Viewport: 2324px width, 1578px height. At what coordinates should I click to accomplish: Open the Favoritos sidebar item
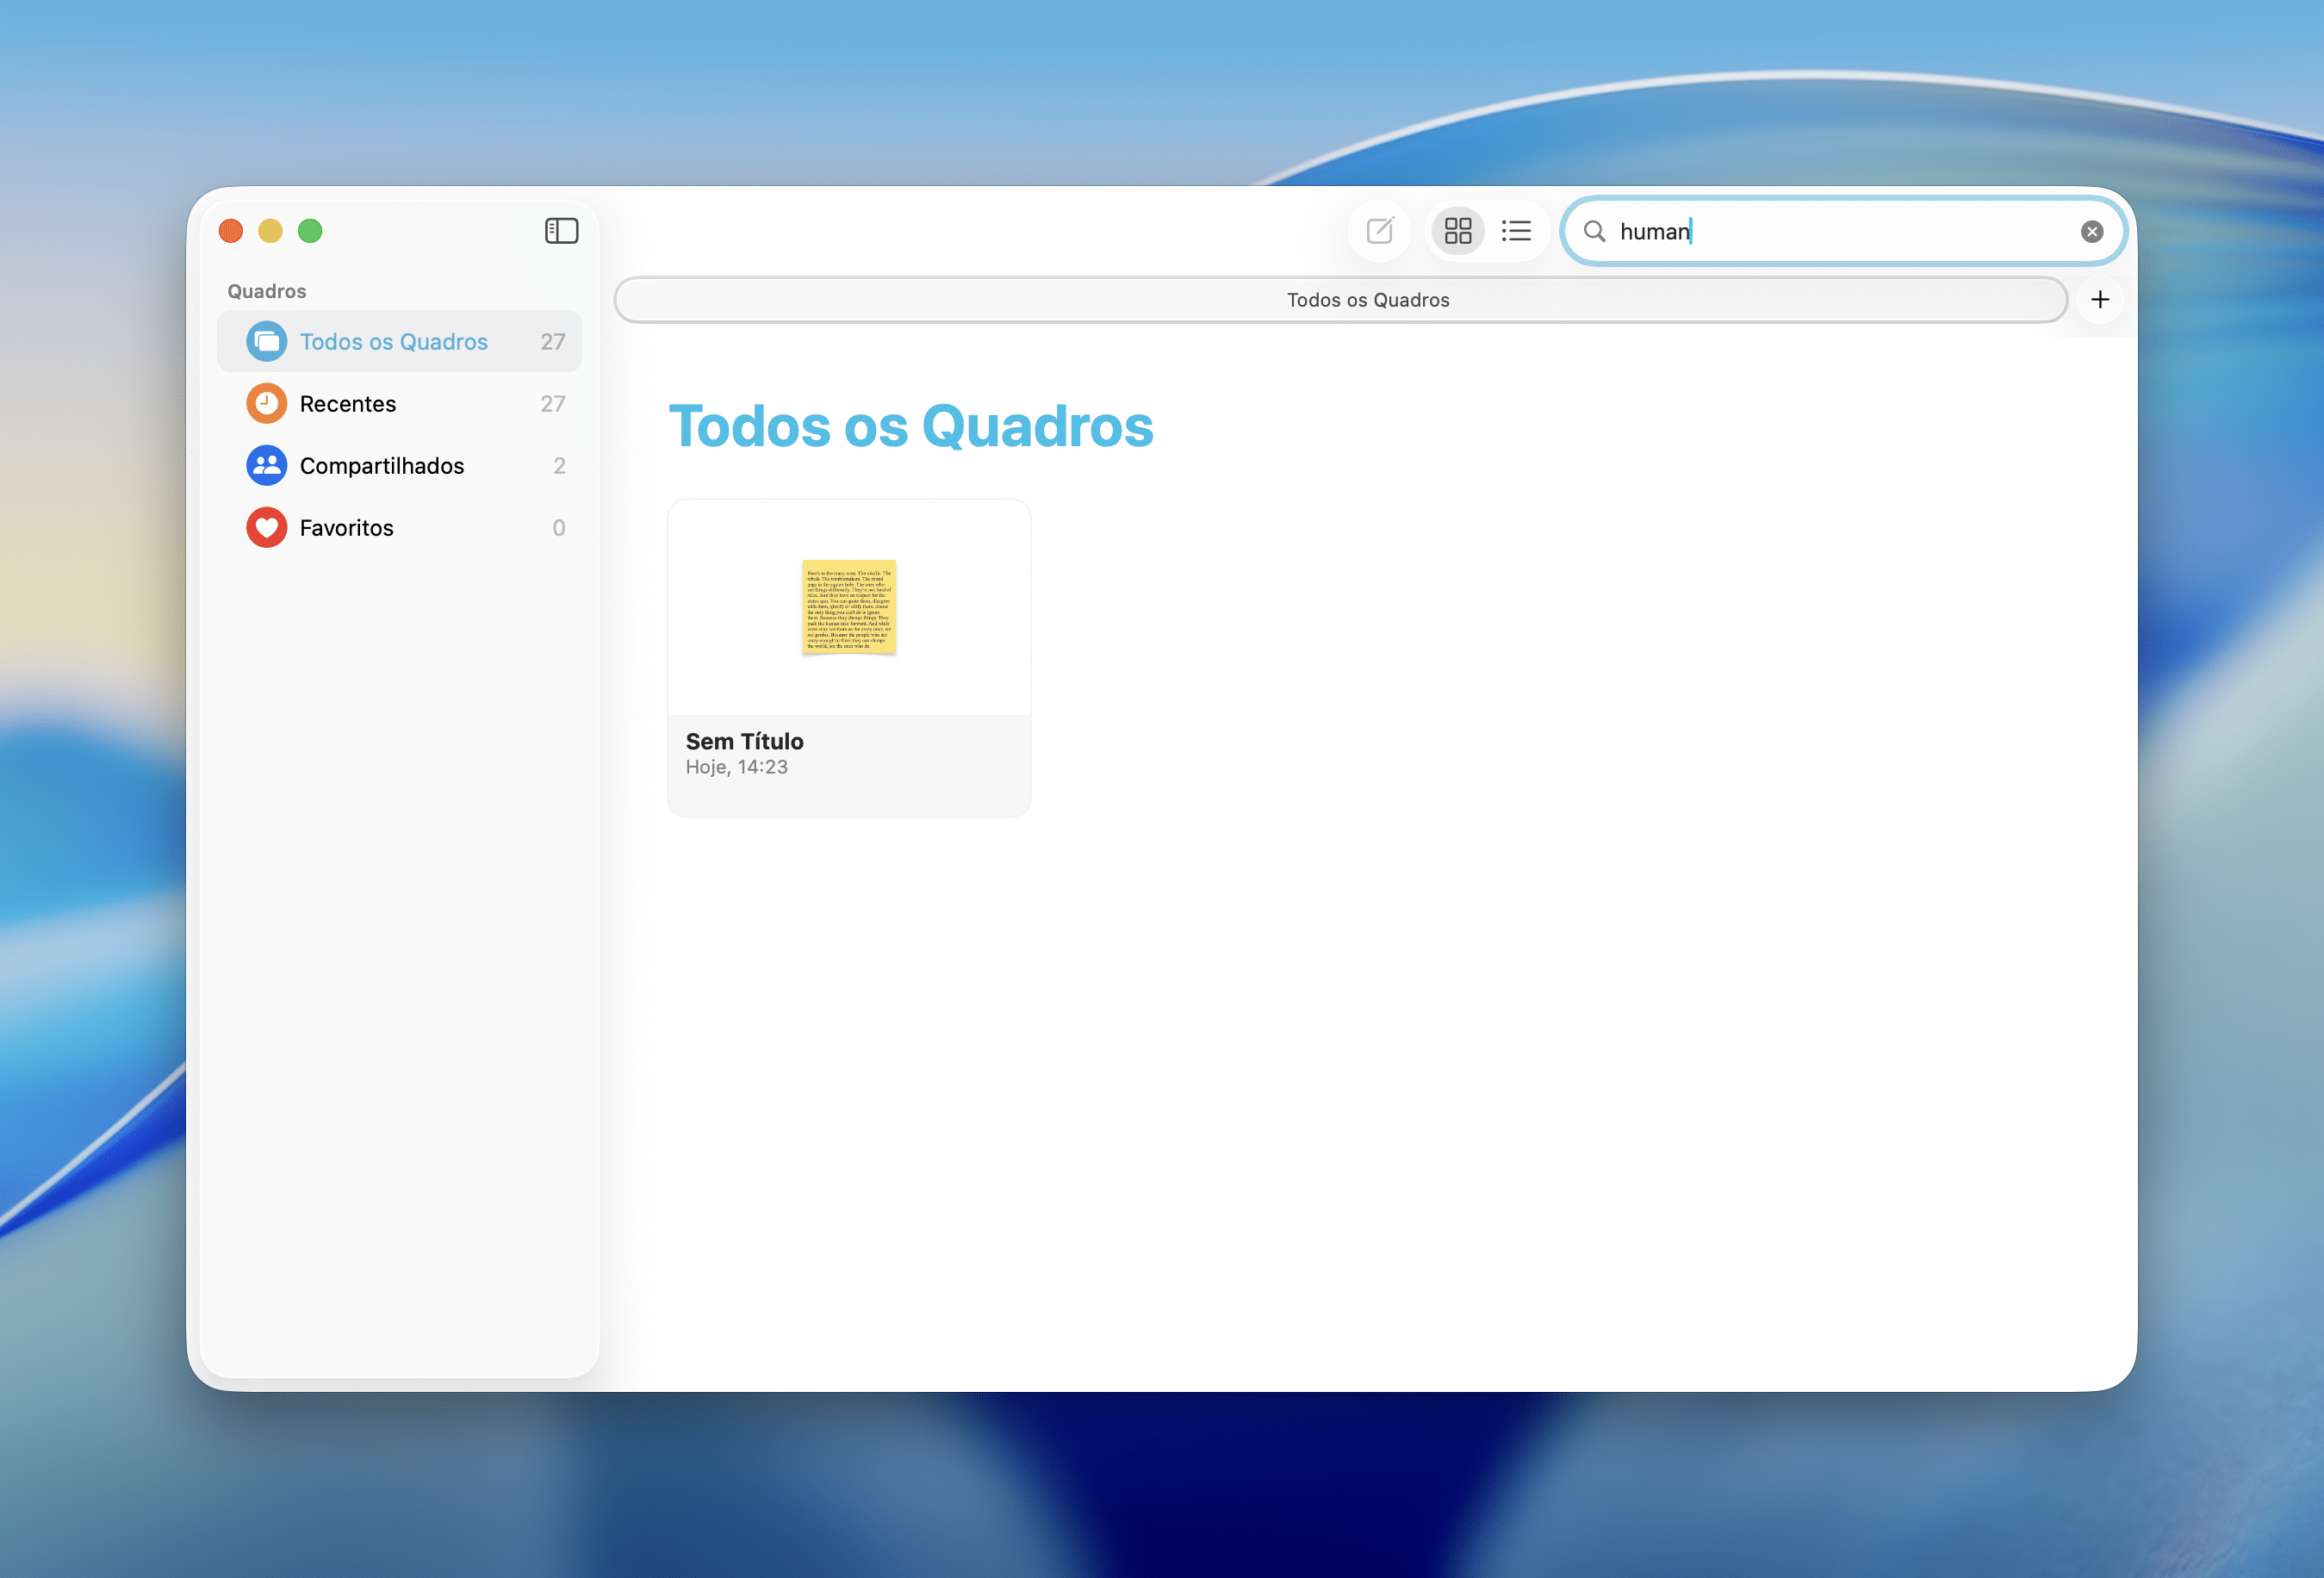(x=346, y=528)
